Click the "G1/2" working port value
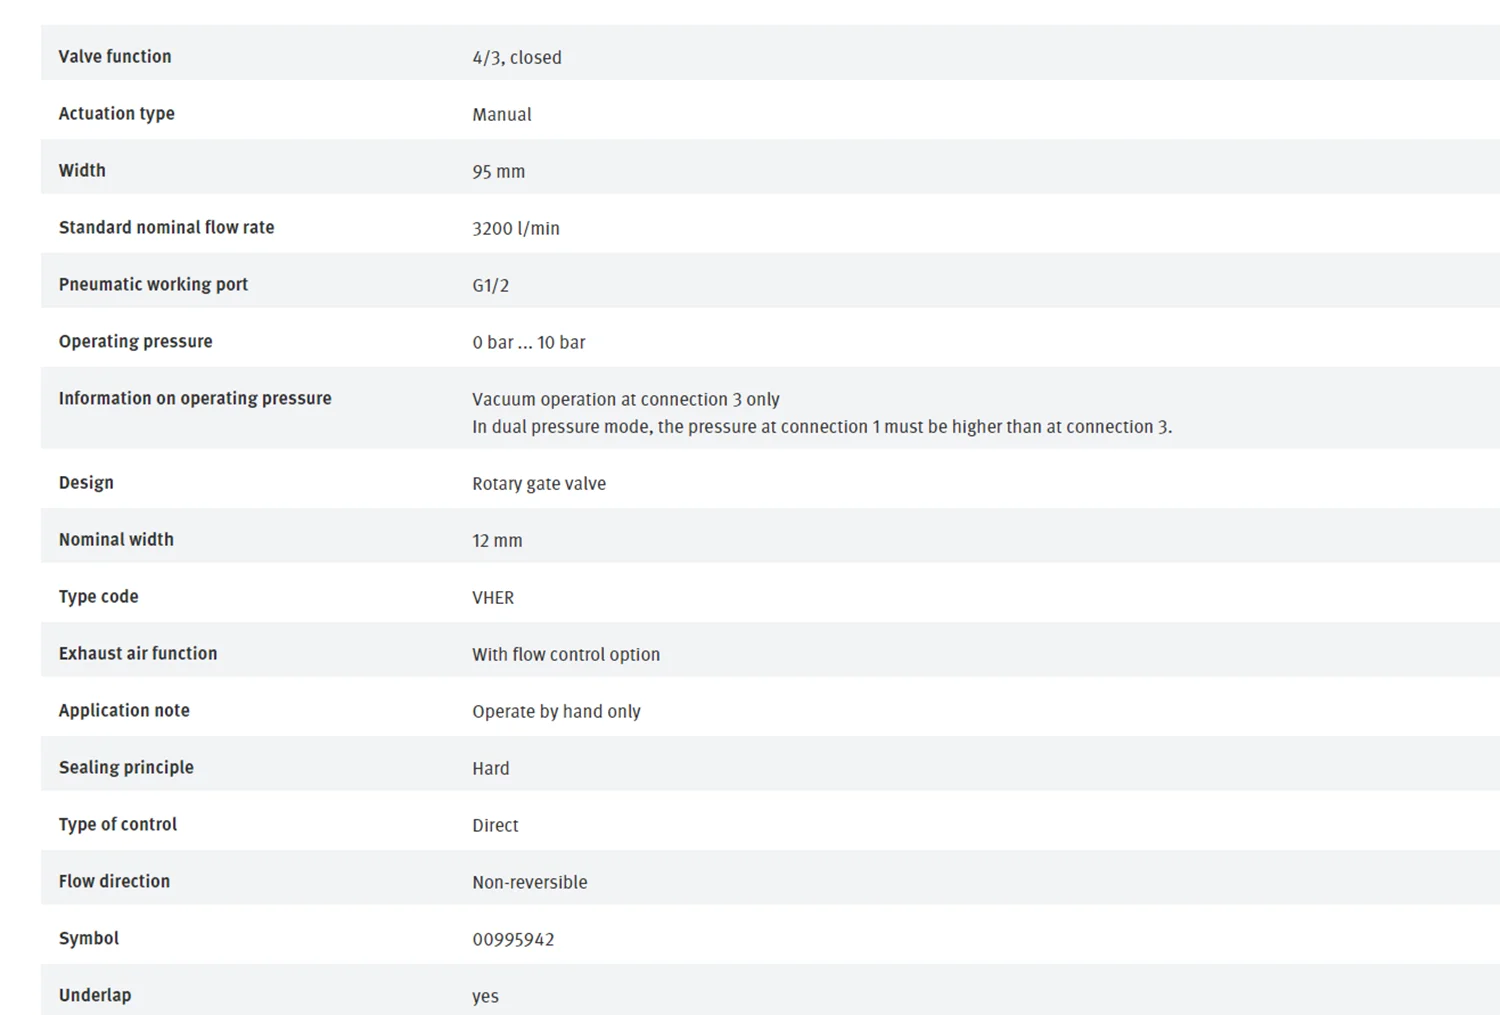Screen dimensions: 1500x1015 (x=490, y=286)
